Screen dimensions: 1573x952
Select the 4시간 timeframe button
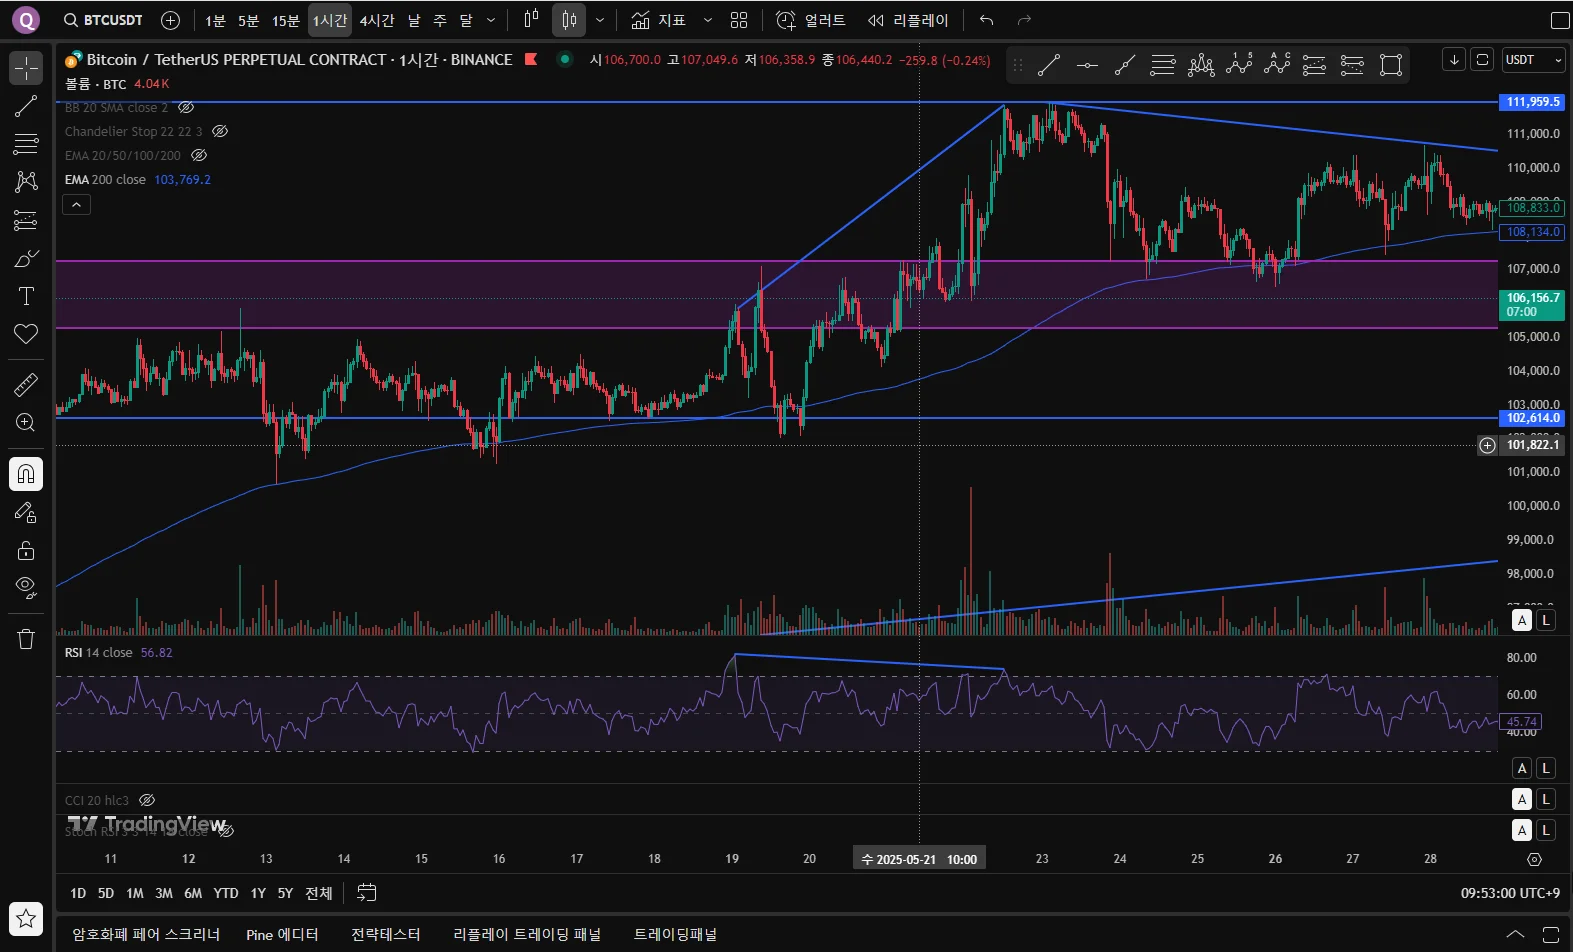click(377, 20)
